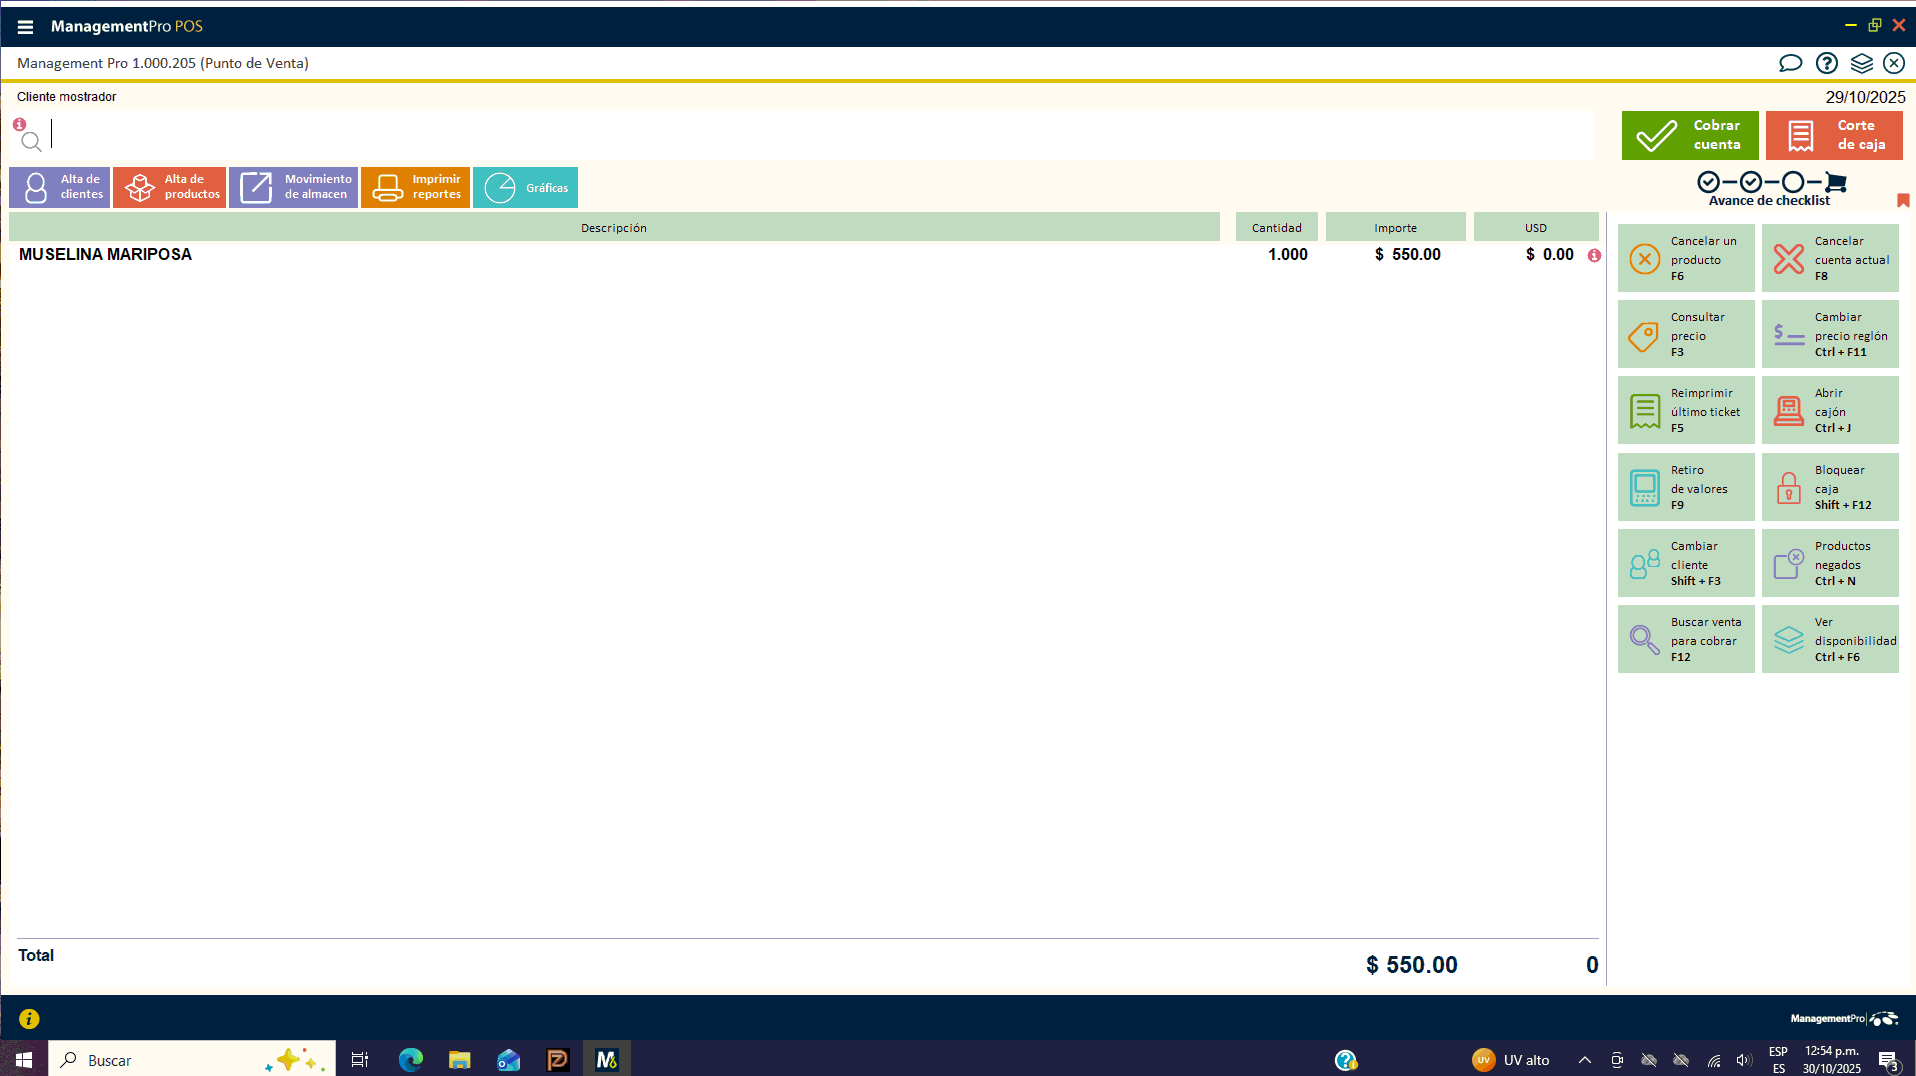Open Alta de productos

point(170,187)
